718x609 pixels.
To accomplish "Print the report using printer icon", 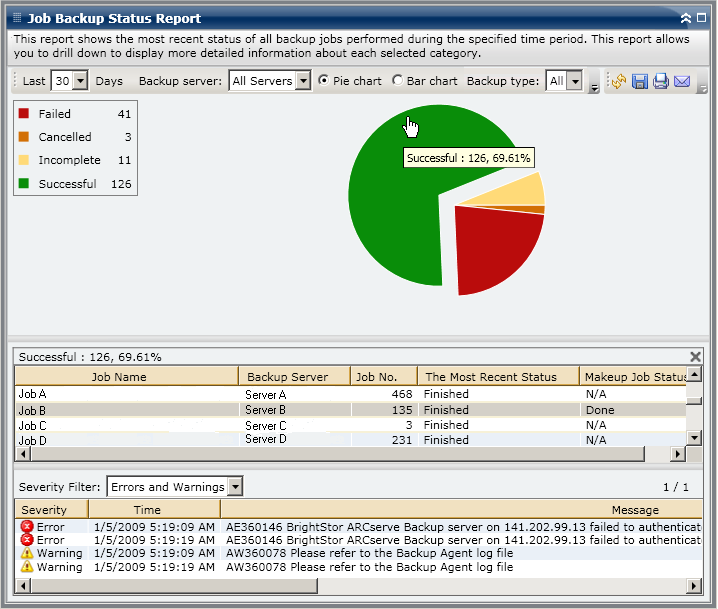I will tap(660, 81).
